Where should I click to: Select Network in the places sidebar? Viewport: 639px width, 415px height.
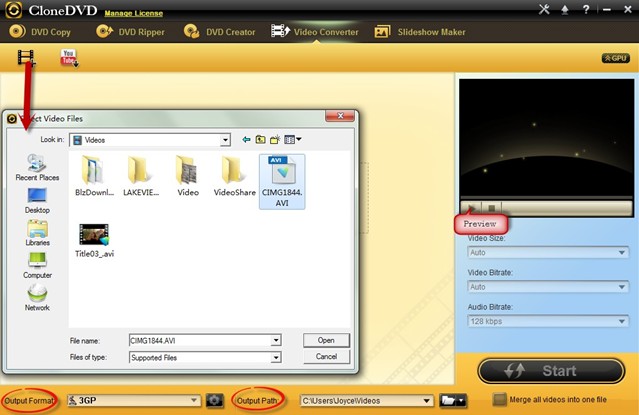37,298
